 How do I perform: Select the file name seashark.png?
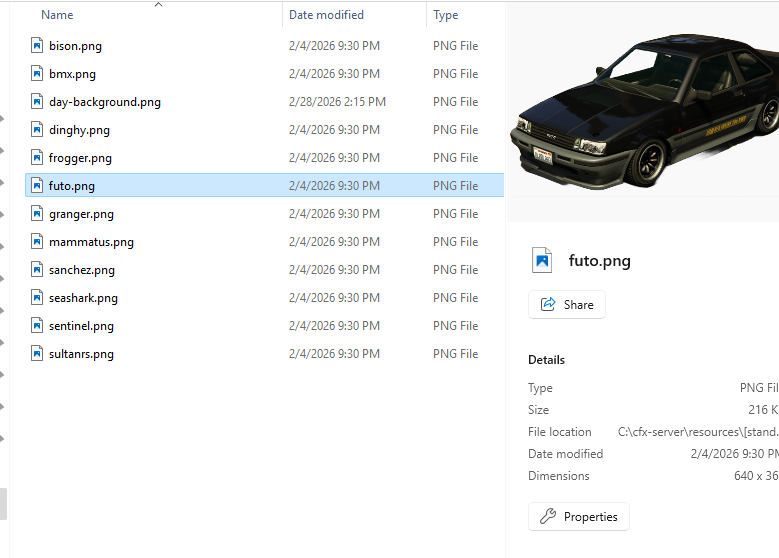coord(83,298)
